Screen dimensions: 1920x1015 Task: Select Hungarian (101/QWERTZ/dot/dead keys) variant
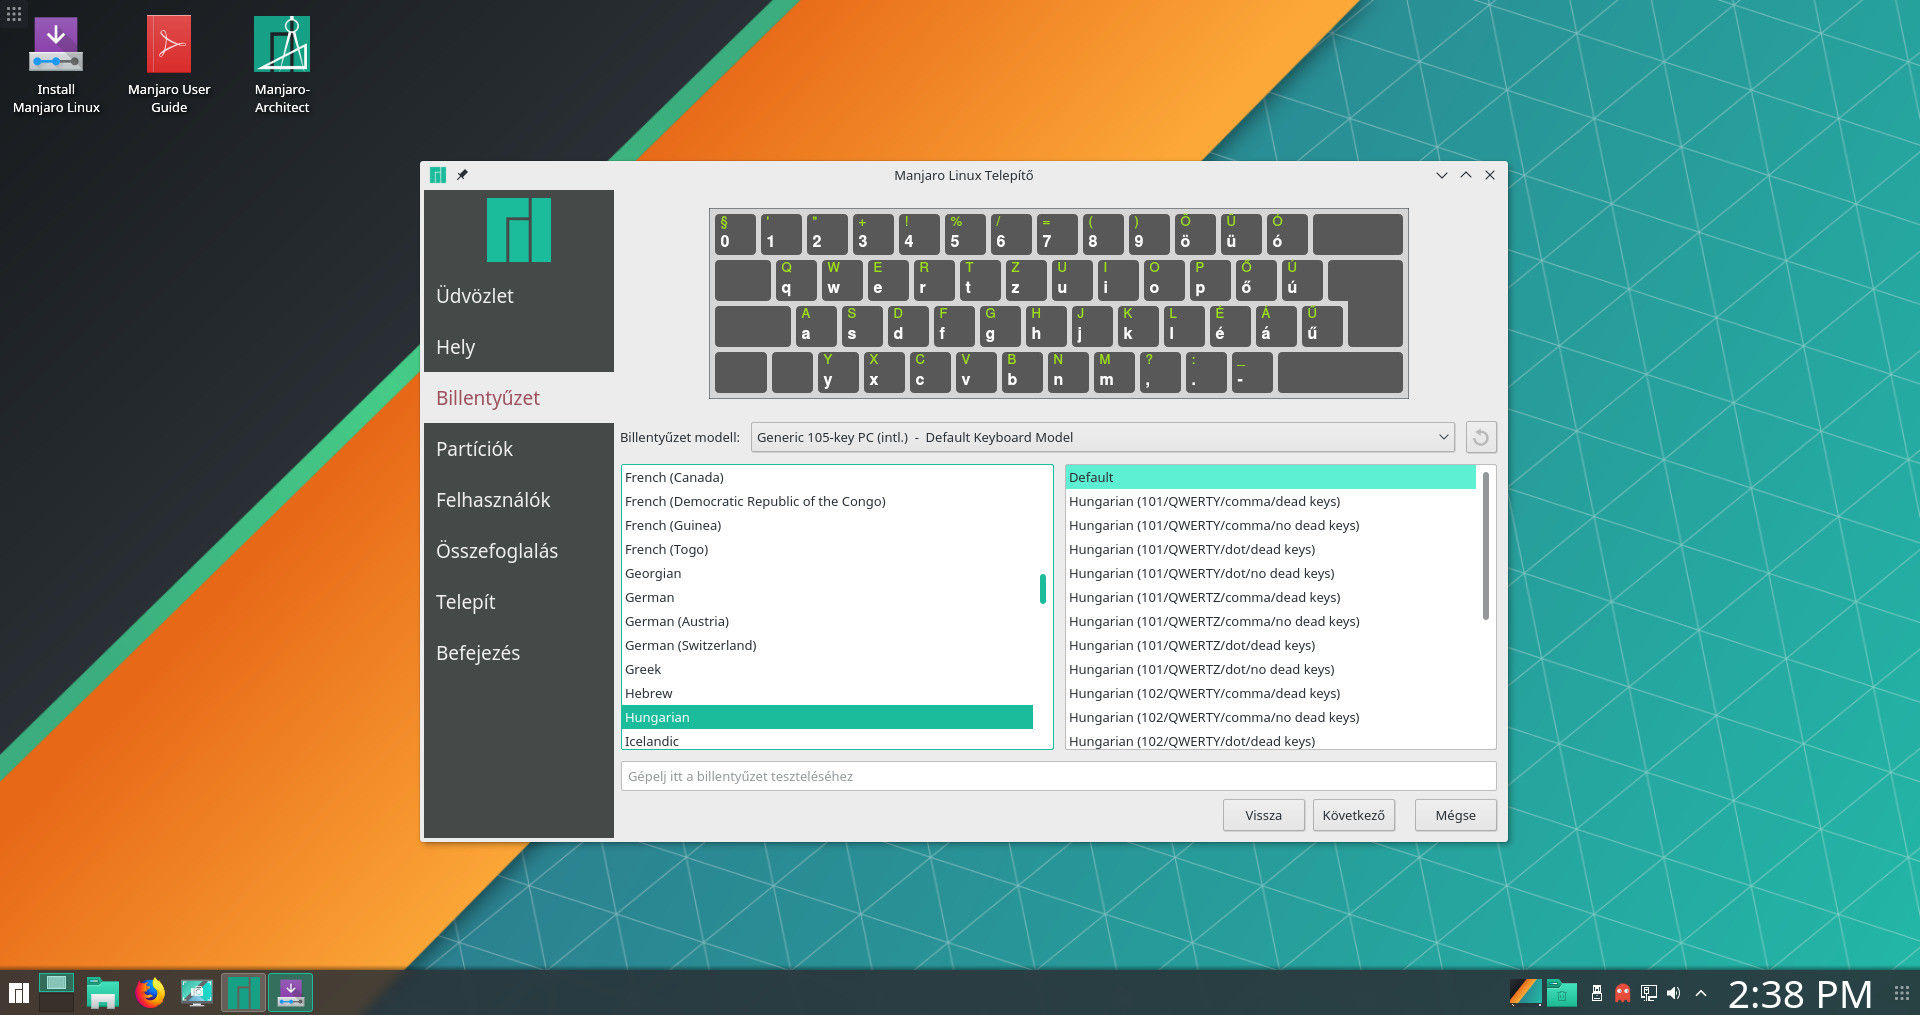coord(1270,645)
